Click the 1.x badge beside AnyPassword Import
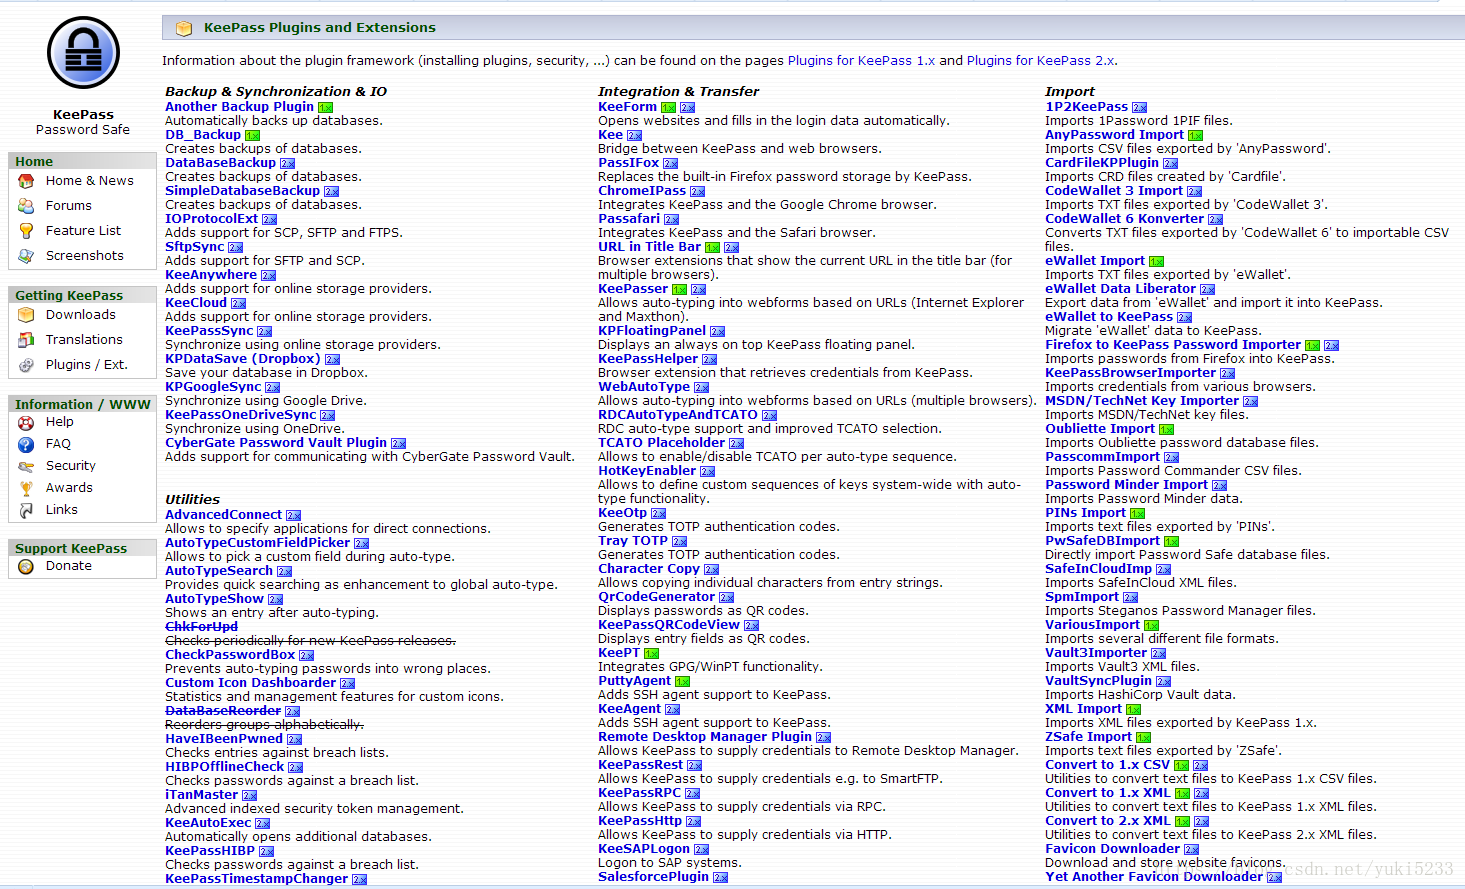1465x889 pixels. tap(1195, 135)
